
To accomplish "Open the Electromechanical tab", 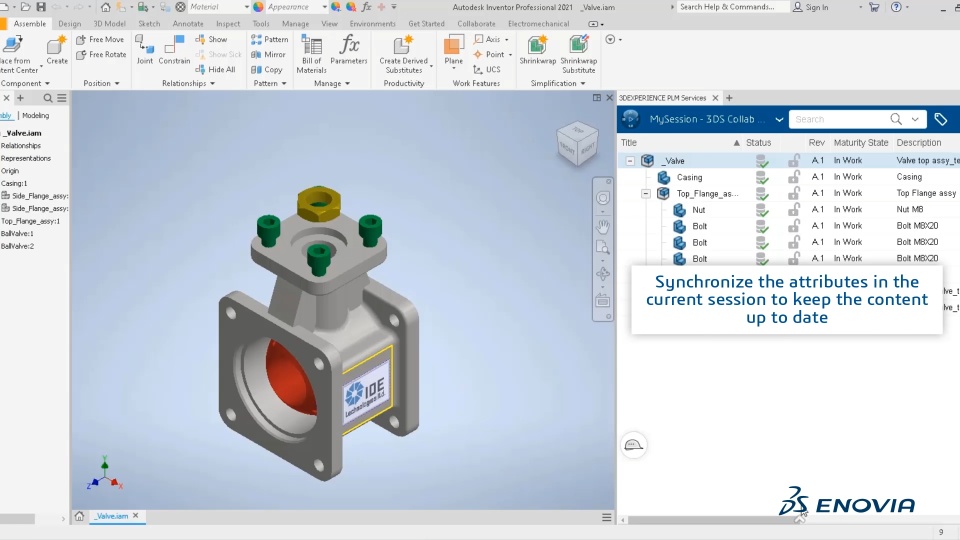I will pyautogui.click(x=538, y=24).
